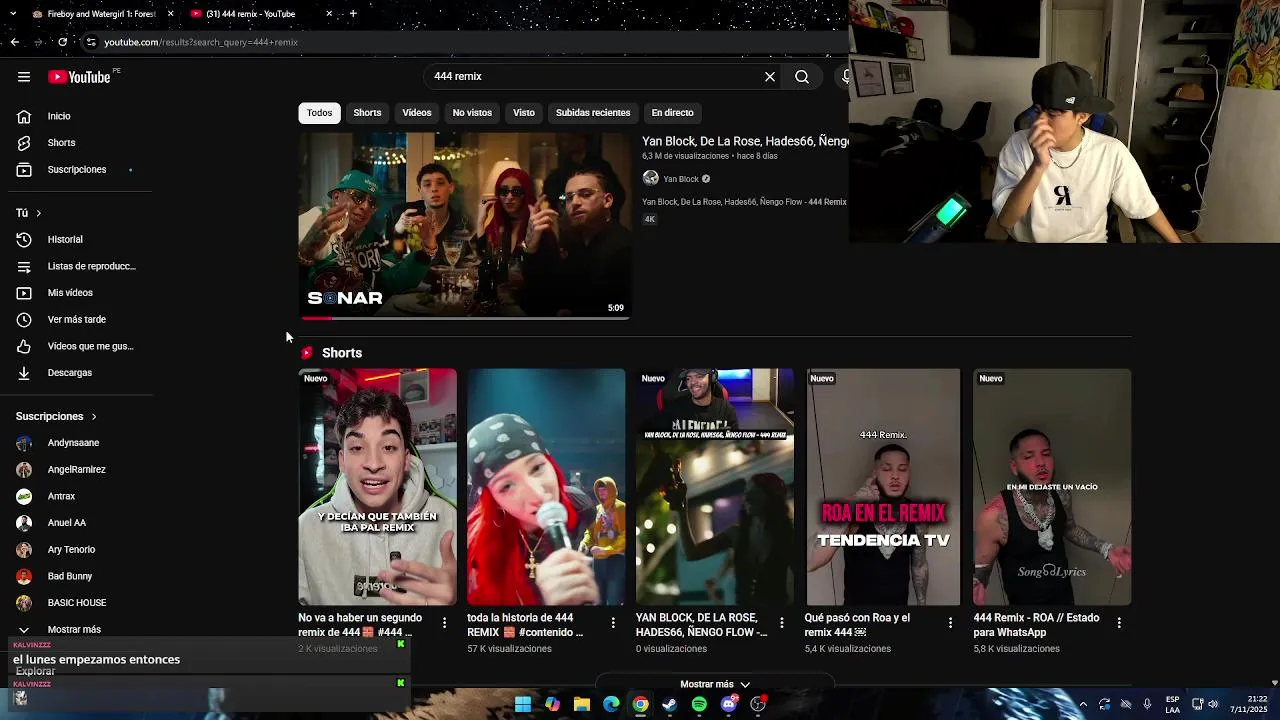
Task: Open a new browser tab with plus
Action: tap(353, 14)
